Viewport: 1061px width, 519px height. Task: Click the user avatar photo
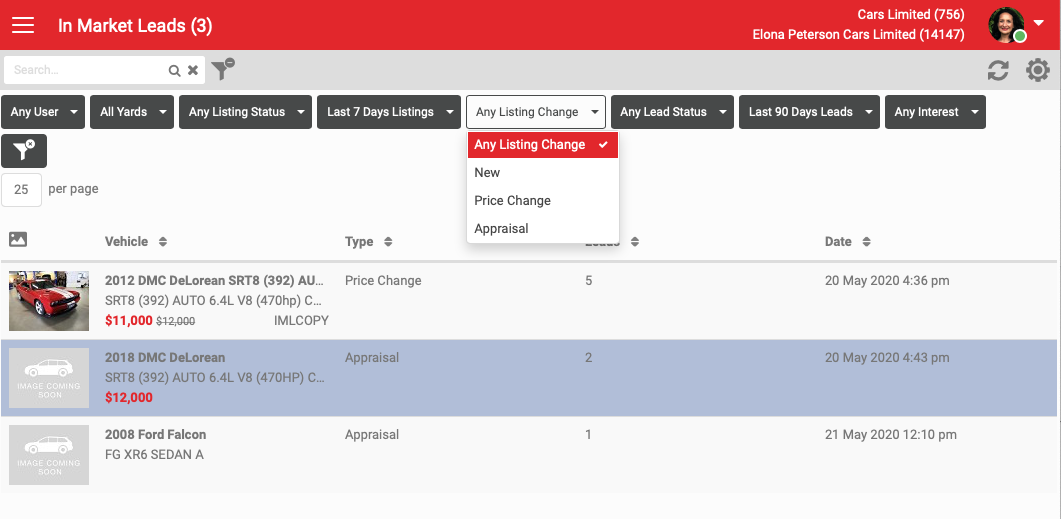point(1006,25)
